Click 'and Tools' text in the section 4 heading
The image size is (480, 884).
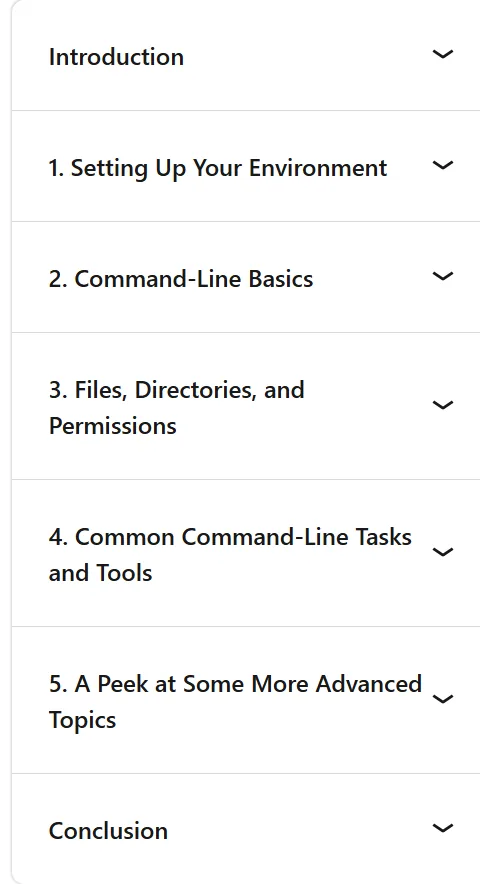point(100,573)
